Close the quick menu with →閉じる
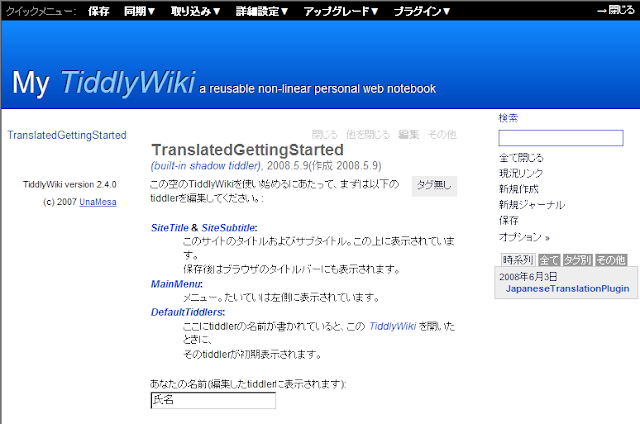 tap(616, 10)
